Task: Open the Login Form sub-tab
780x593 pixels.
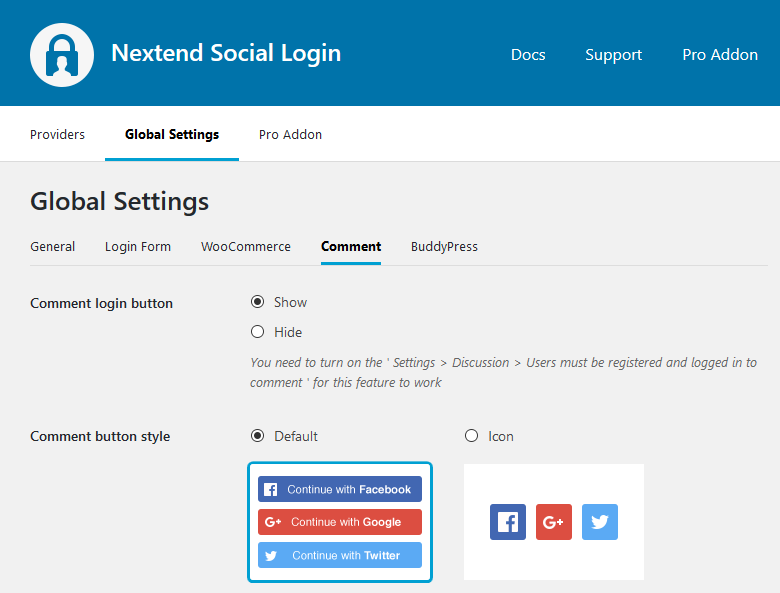Action: (138, 246)
